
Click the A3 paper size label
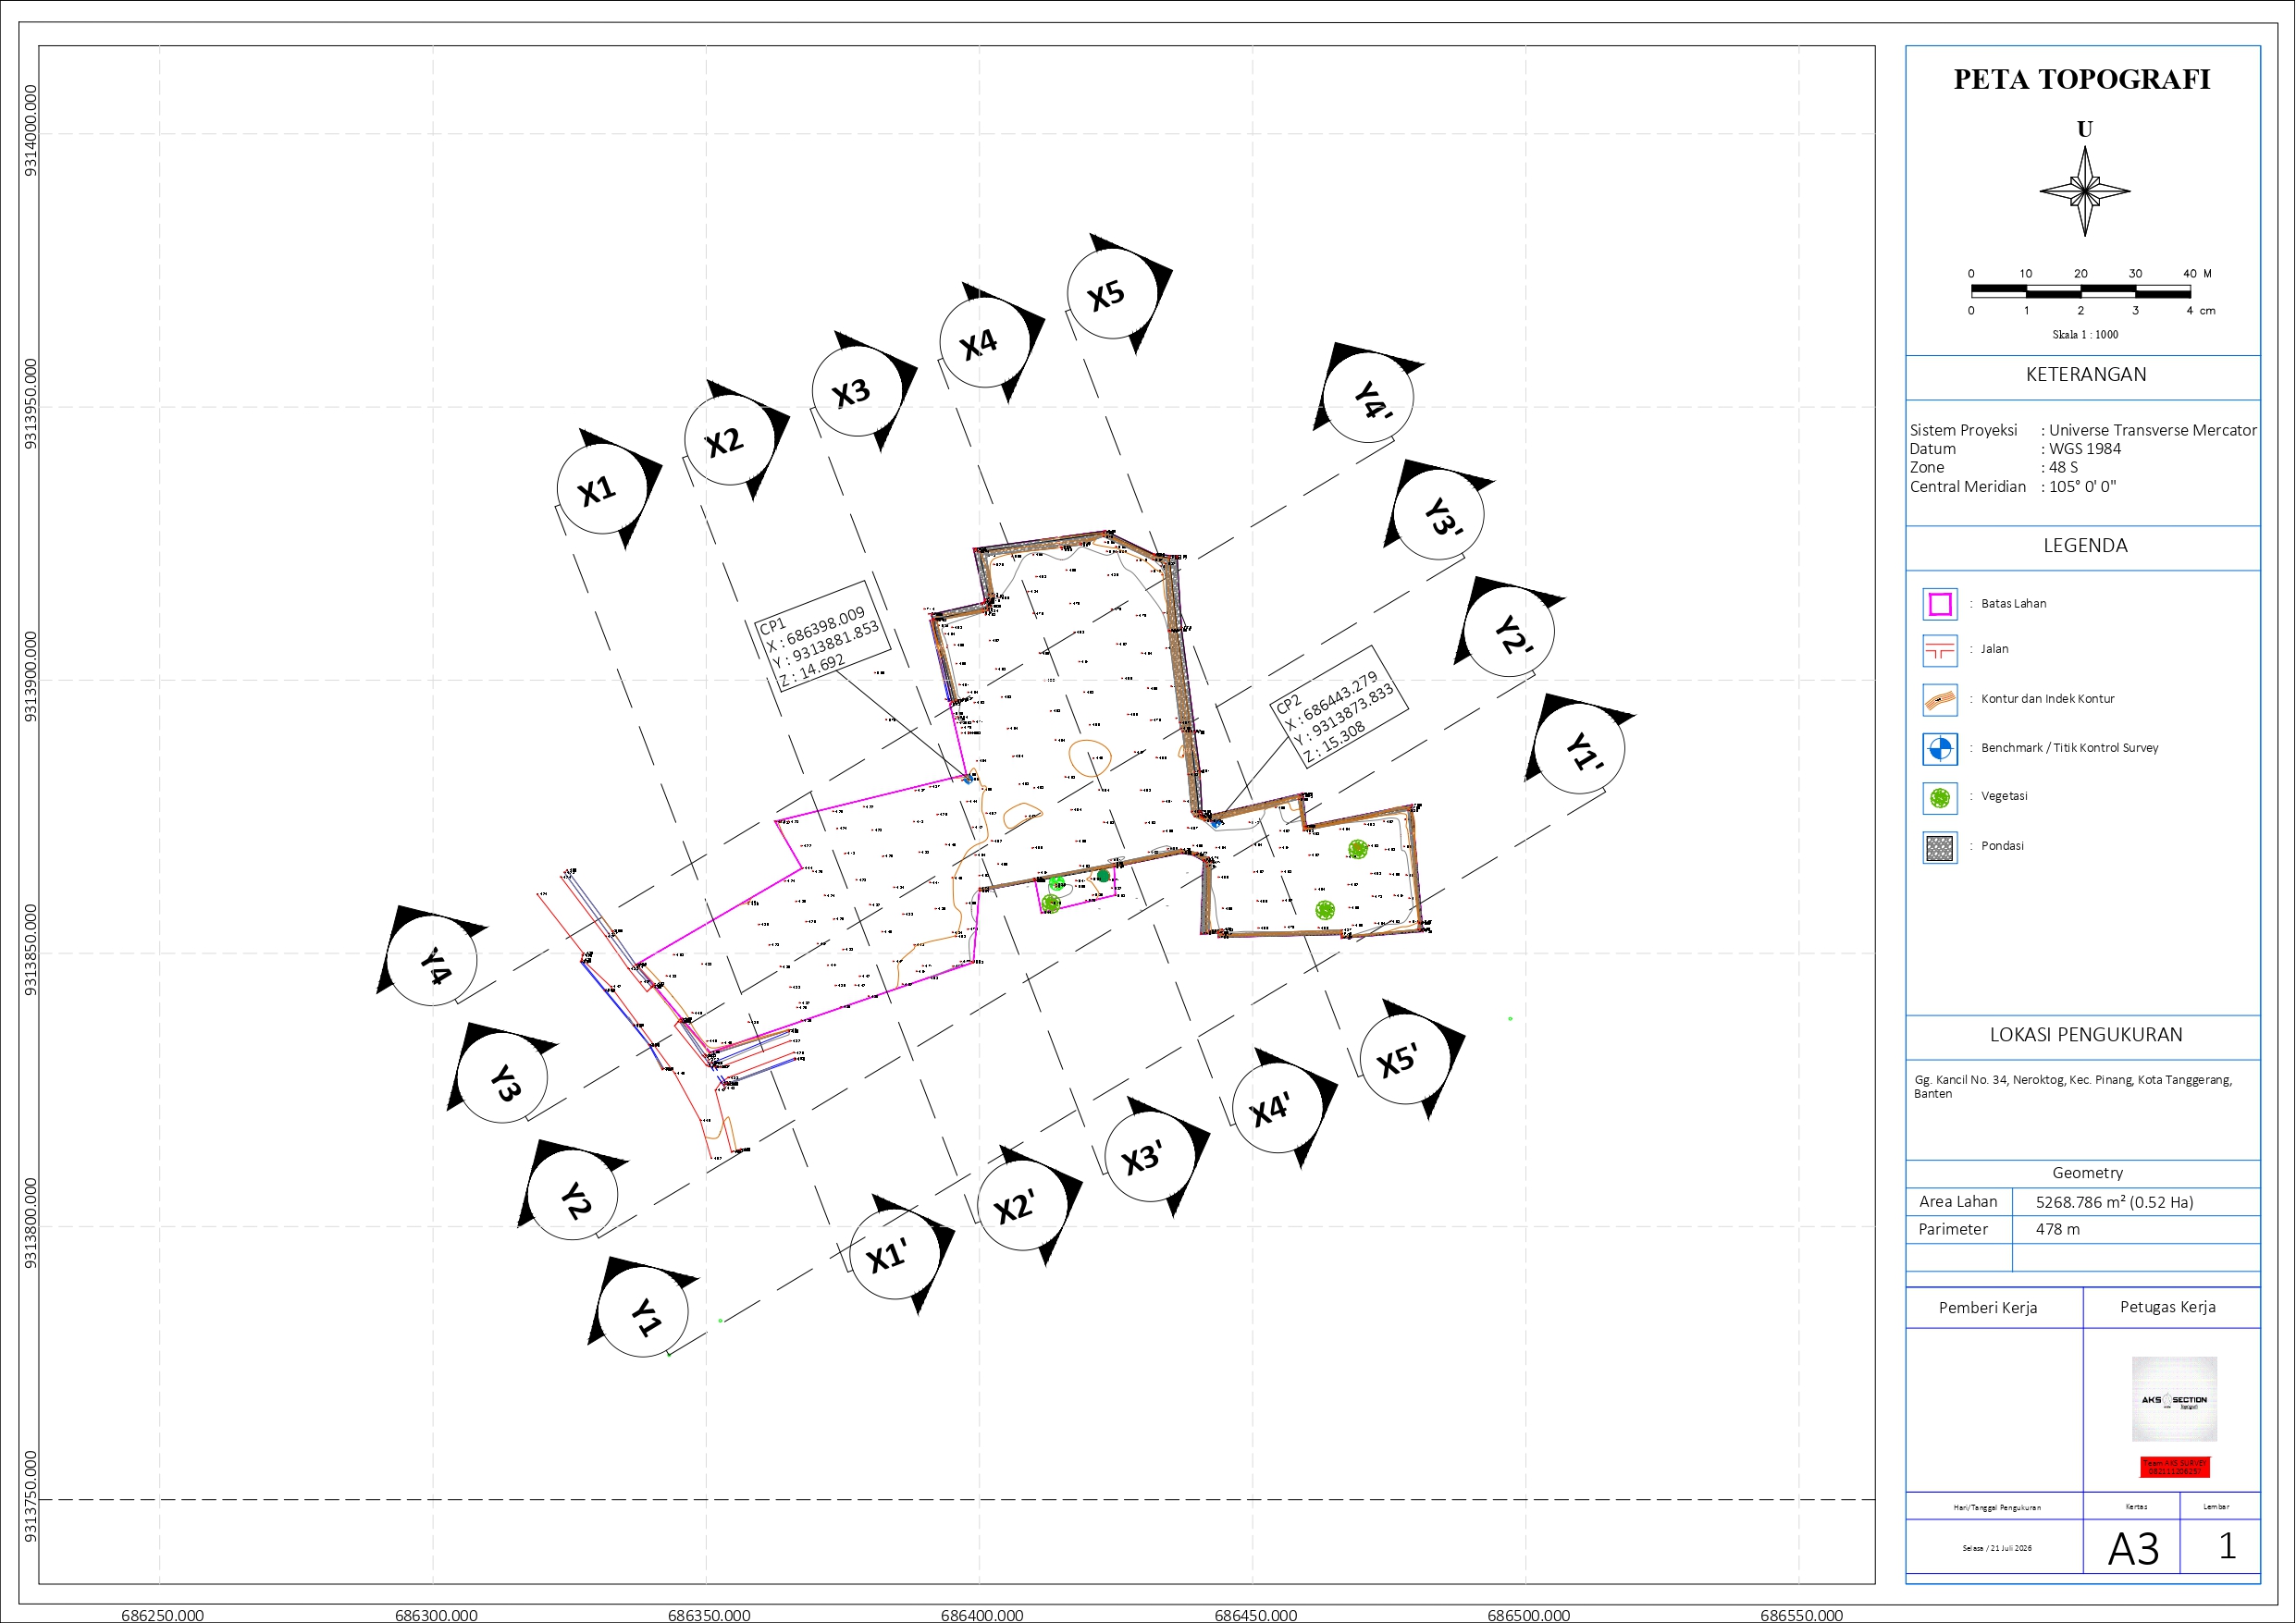(x=2133, y=1549)
